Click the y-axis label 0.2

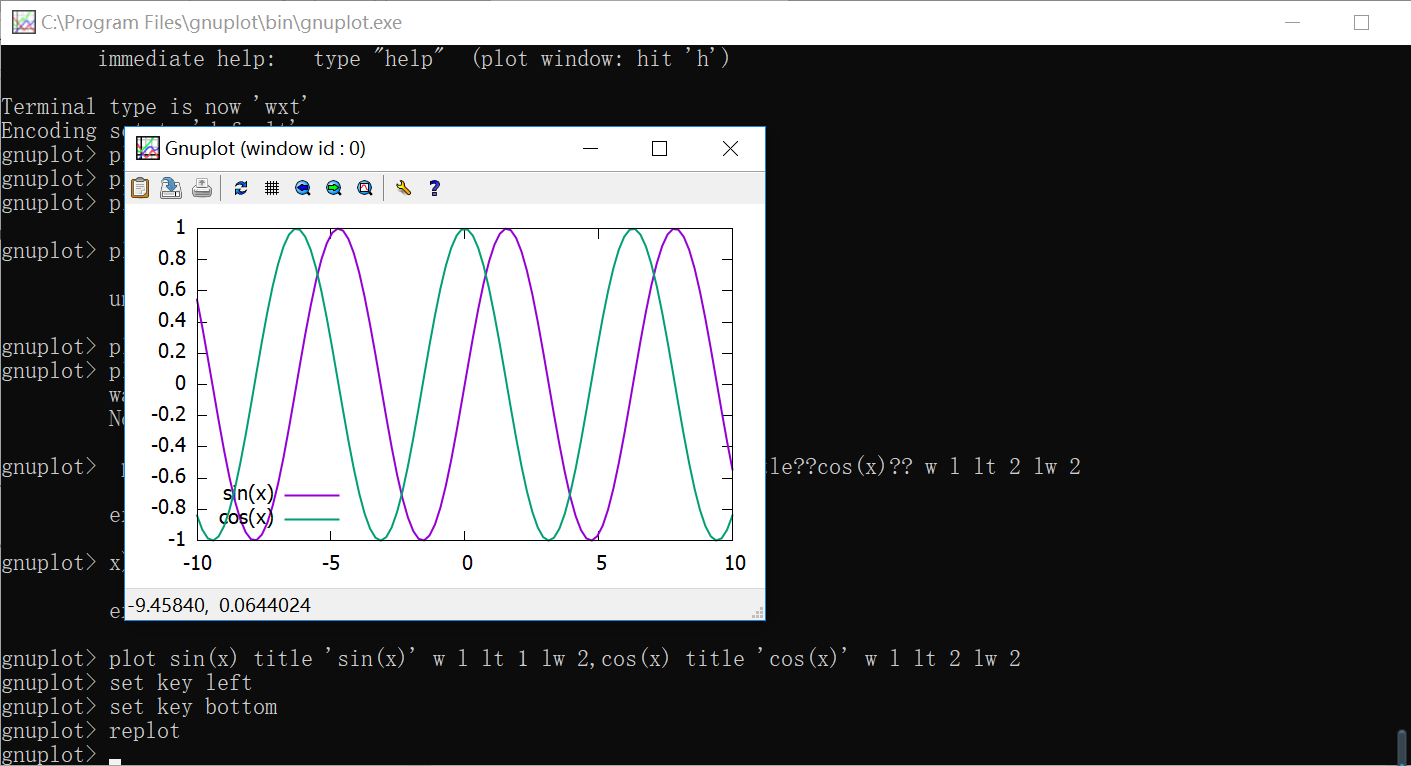pos(172,352)
